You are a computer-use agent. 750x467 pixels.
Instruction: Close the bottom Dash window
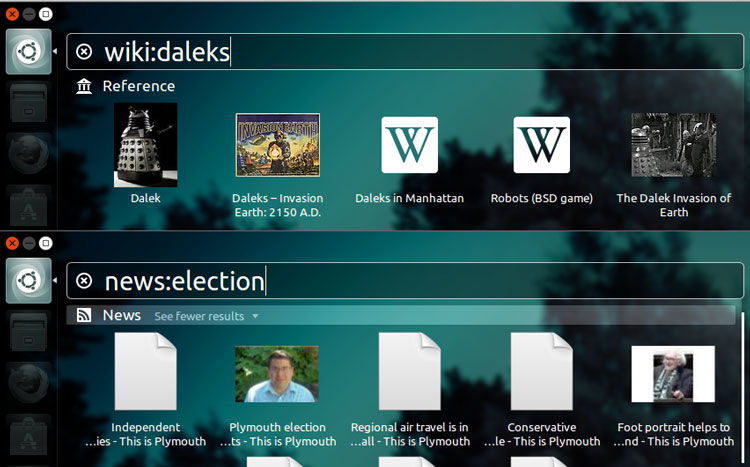[12, 243]
